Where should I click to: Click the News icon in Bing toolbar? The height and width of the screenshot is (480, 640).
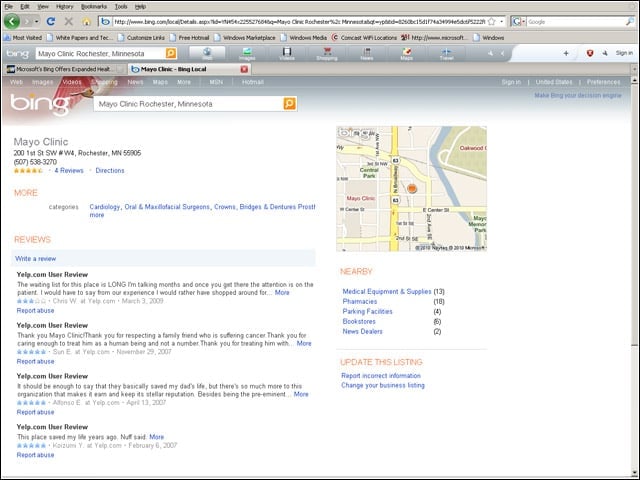[x=367, y=53]
